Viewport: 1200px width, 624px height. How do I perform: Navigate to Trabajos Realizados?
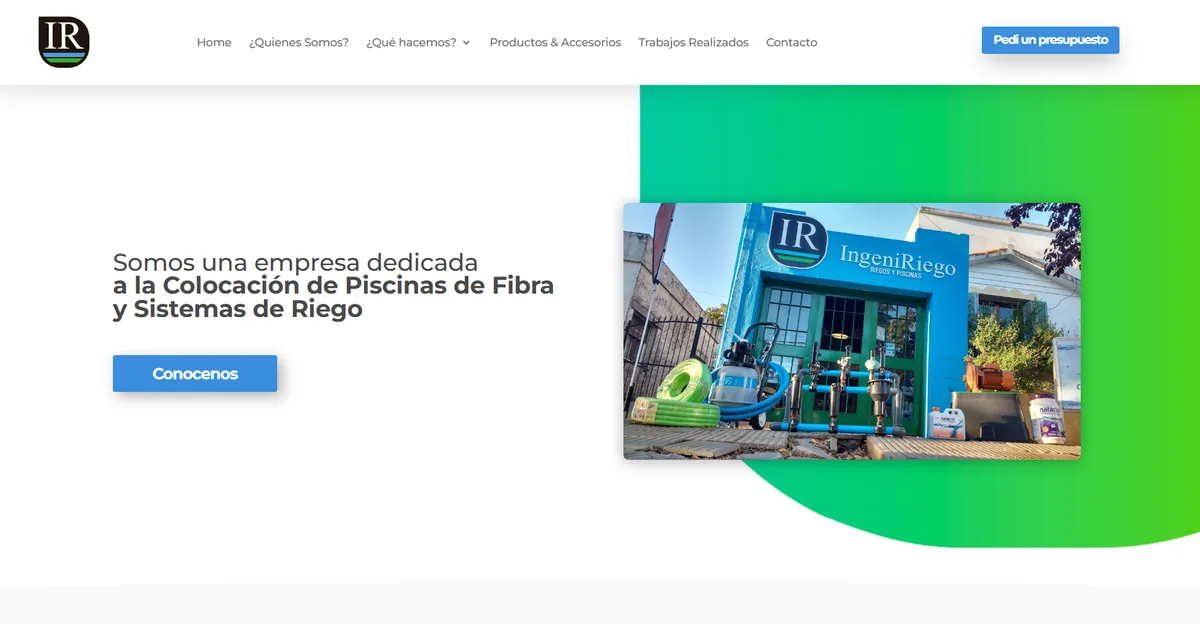693,42
